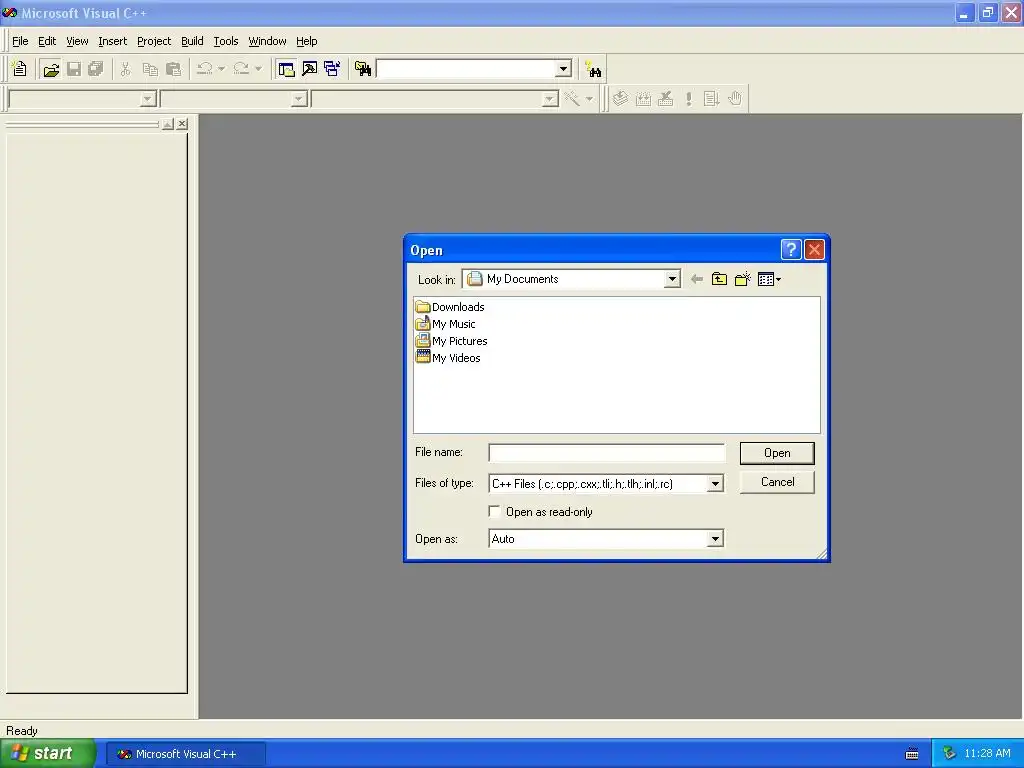Image resolution: width=1024 pixels, height=768 pixels.
Task: Click the Save All toolbar icon
Action: pyautogui.click(x=96, y=69)
